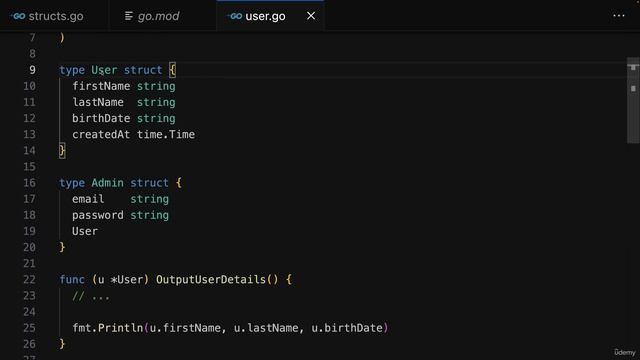Click opening brace after 'User struct'
The width and height of the screenshot is (640, 360).
click(172, 70)
